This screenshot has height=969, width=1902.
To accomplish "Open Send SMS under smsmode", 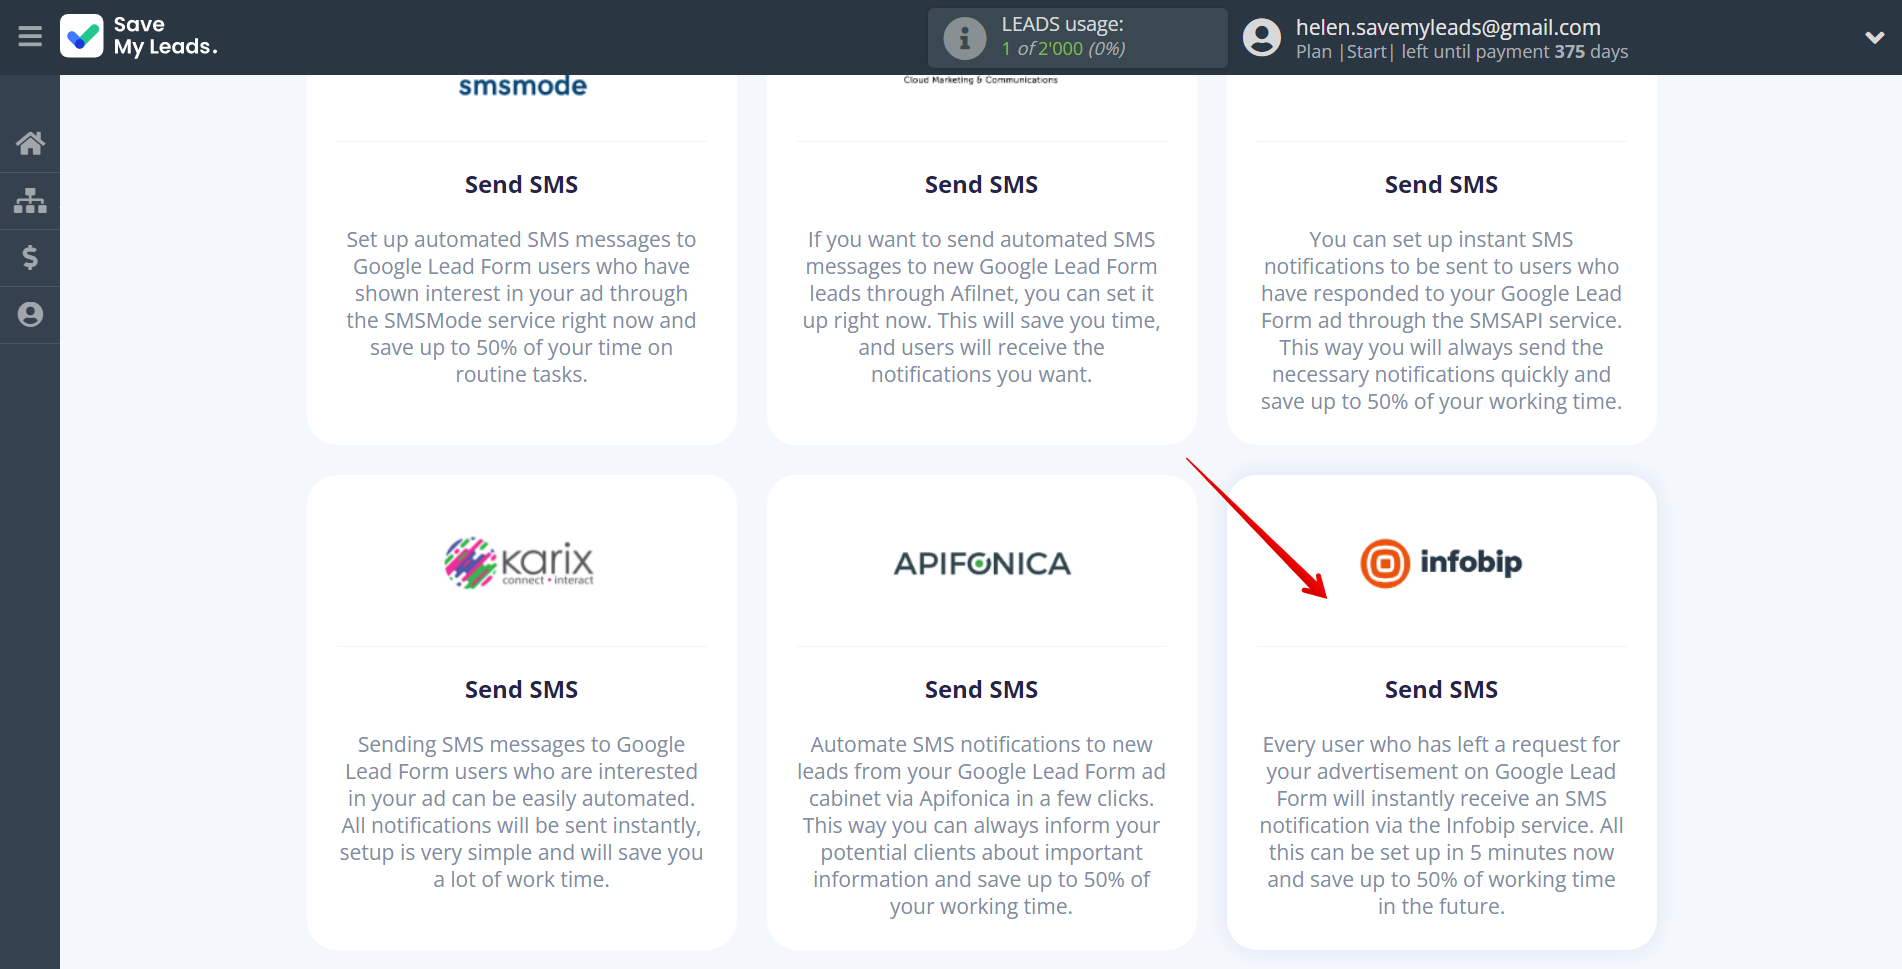I will 521,185.
